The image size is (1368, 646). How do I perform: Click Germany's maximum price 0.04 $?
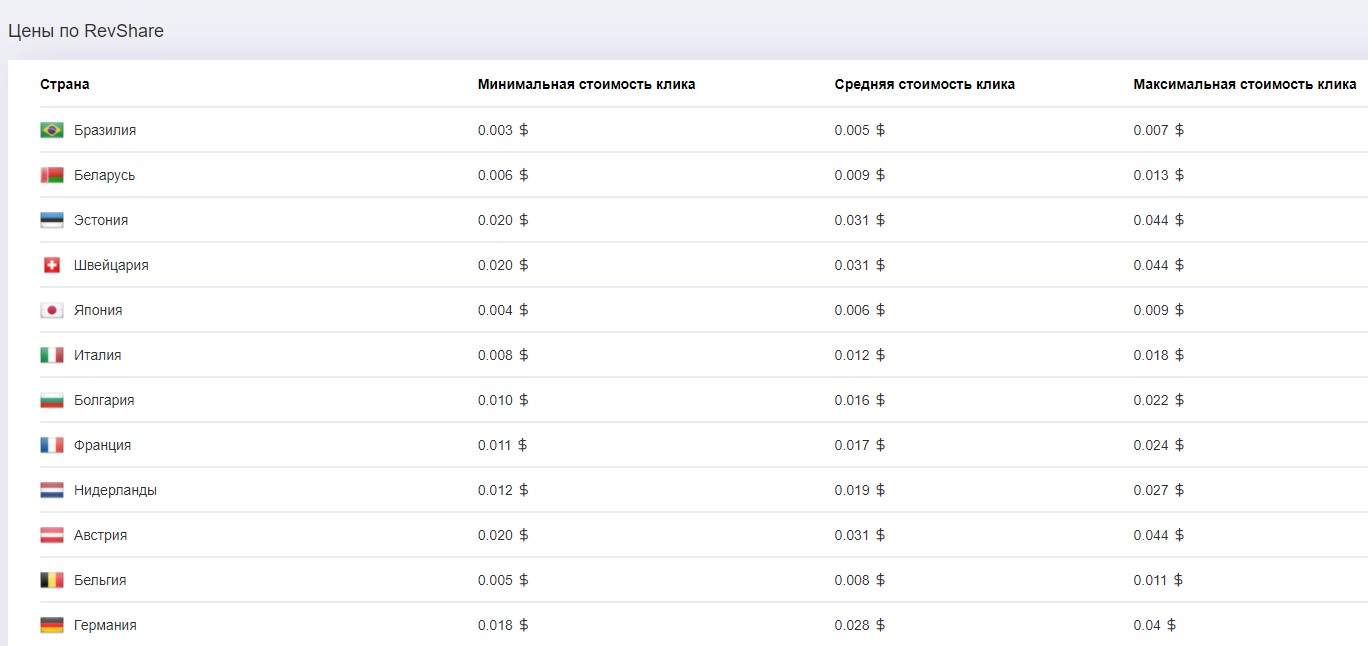pyautogui.click(x=1154, y=625)
